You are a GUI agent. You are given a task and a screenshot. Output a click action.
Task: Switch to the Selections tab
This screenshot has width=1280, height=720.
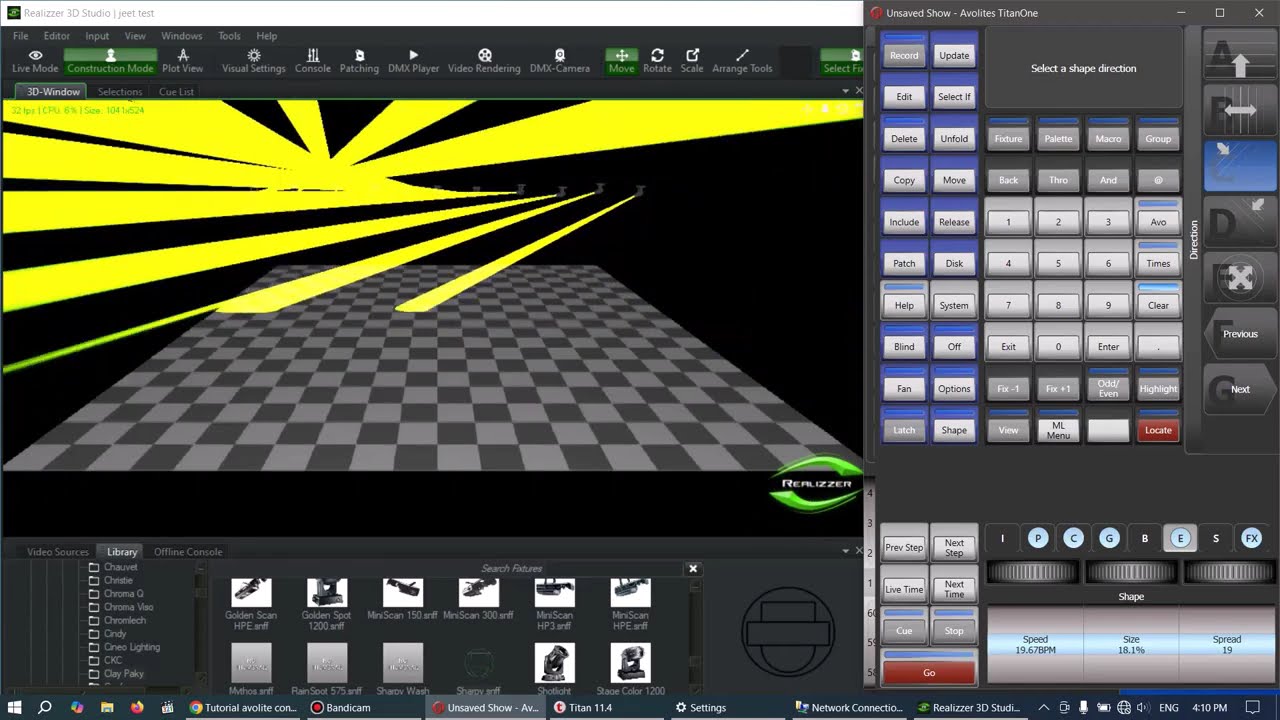tap(120, 91)
